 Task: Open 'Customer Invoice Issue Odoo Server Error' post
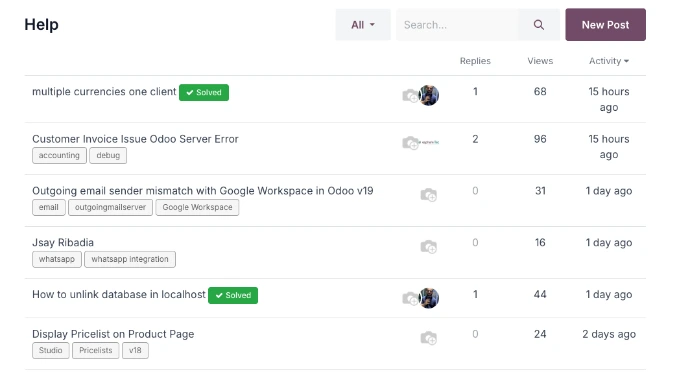coord(135,139)
